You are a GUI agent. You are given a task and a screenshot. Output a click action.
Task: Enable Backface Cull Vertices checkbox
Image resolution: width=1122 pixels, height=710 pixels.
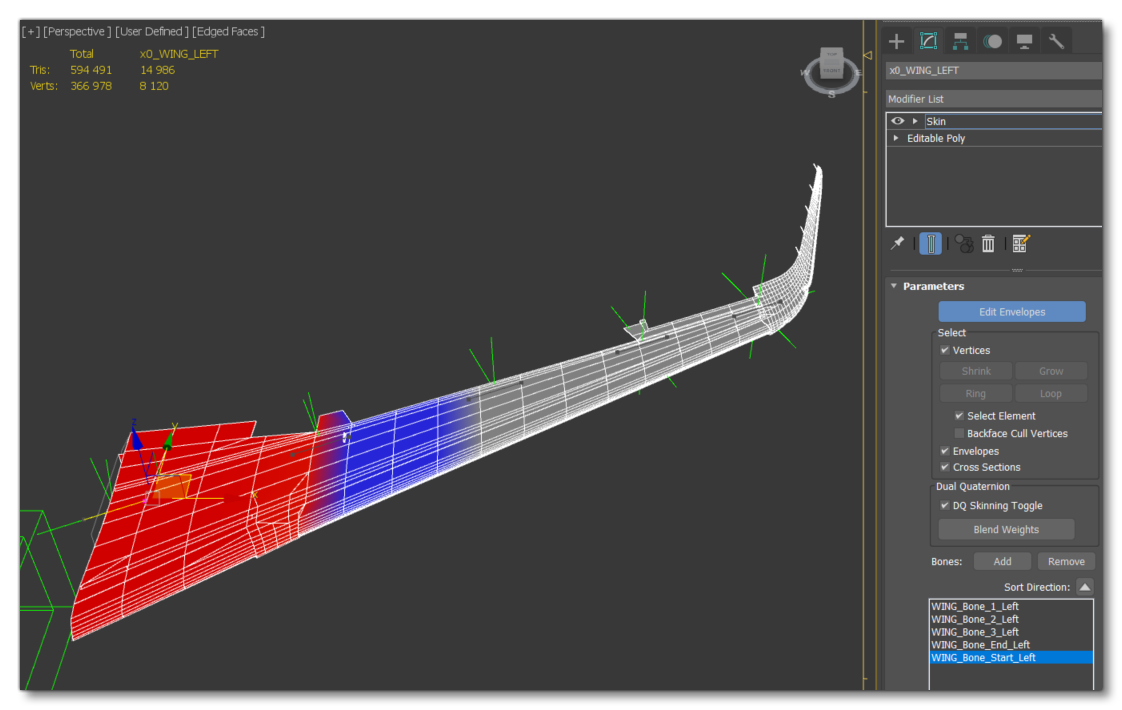coord(959,434)
